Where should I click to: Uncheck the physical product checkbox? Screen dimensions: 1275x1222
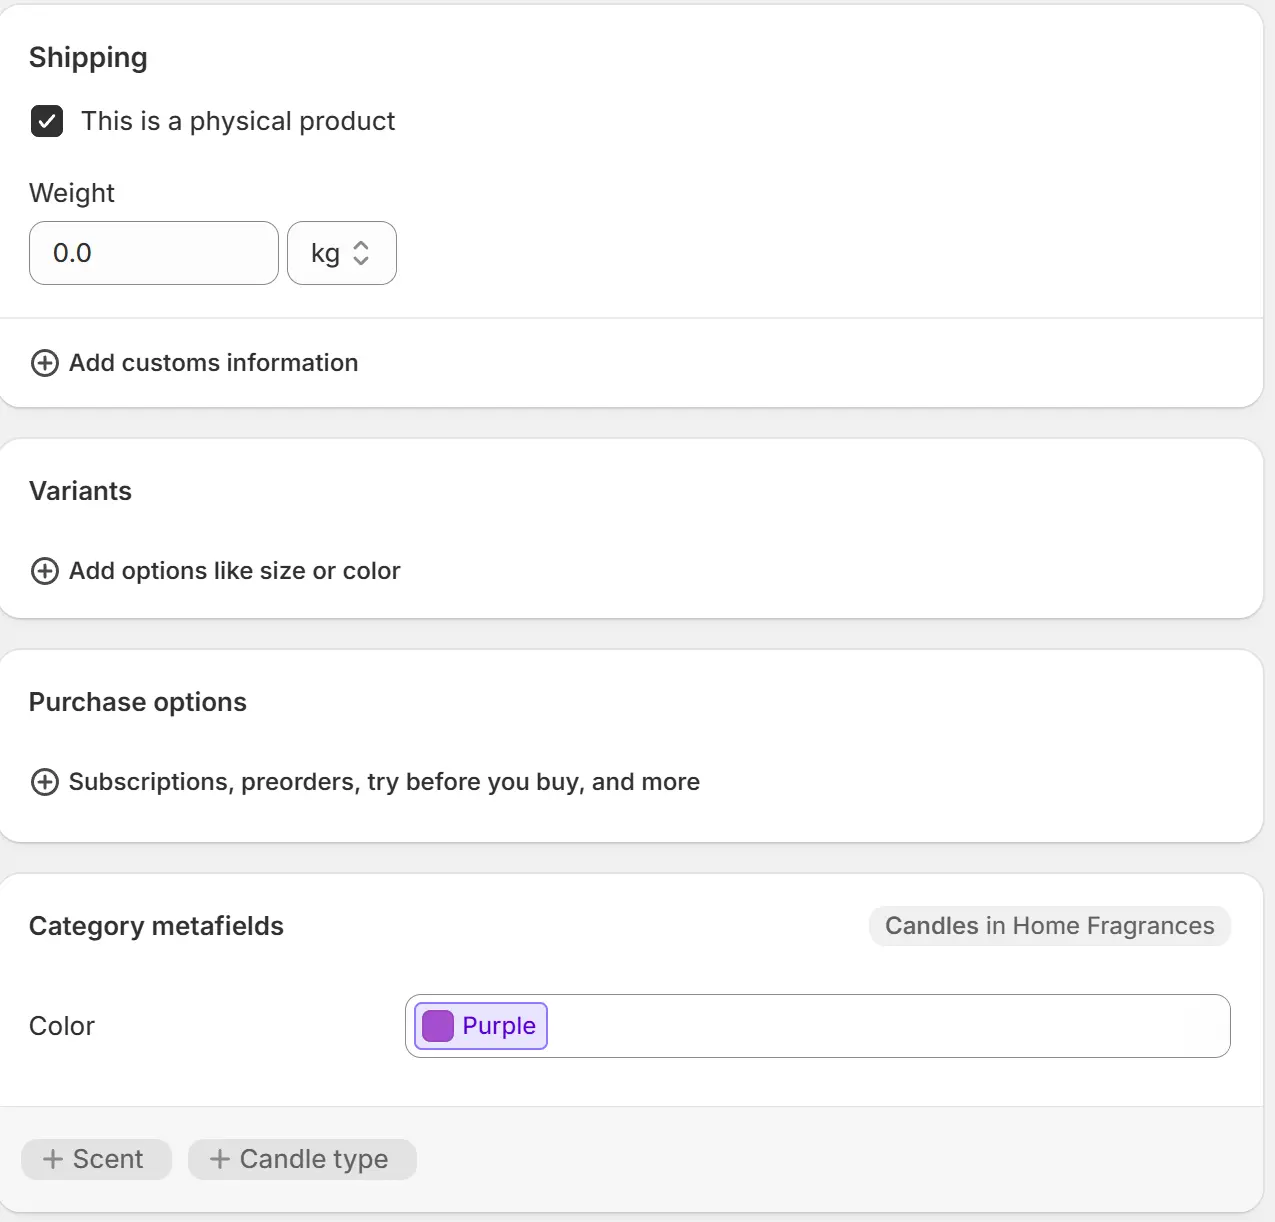point(47,121)
